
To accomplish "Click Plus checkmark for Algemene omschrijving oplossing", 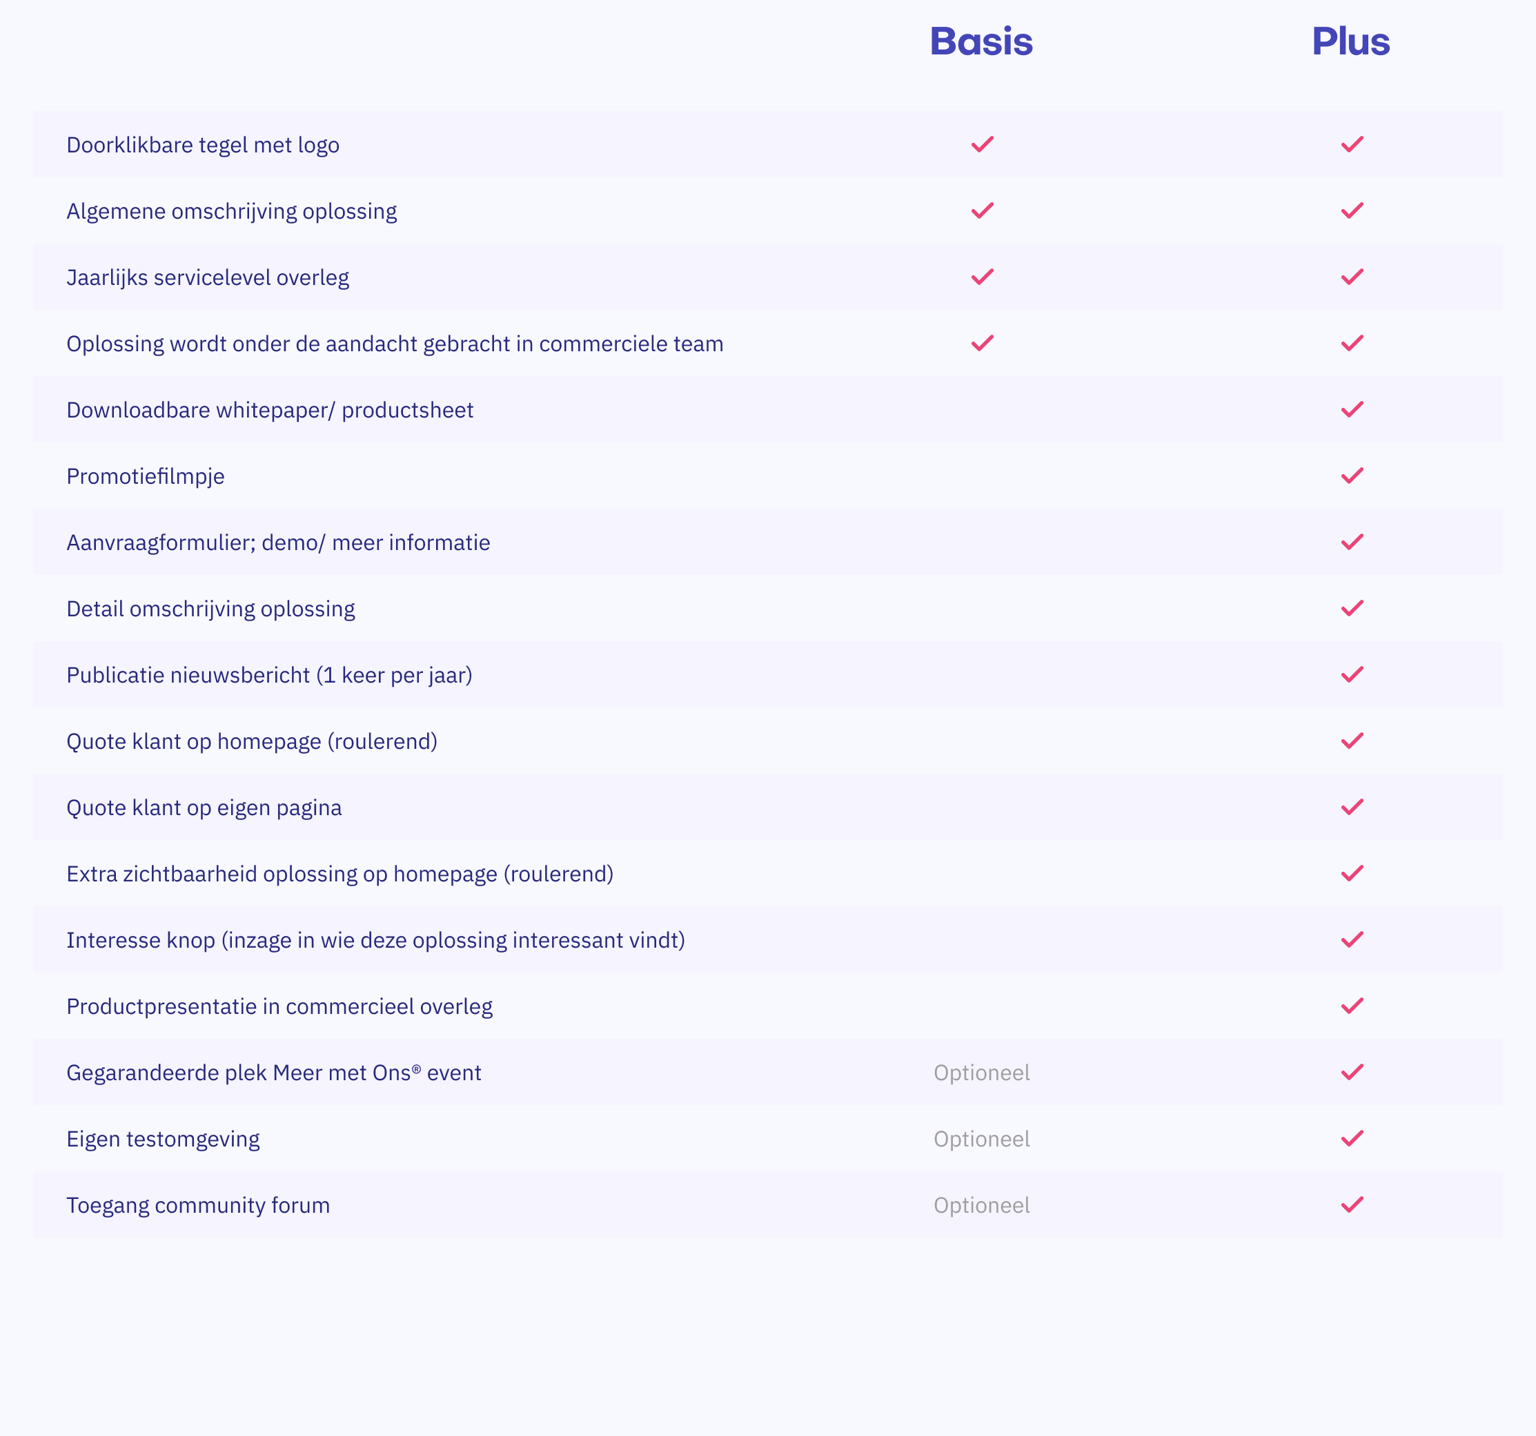I will coord(1352,210).
